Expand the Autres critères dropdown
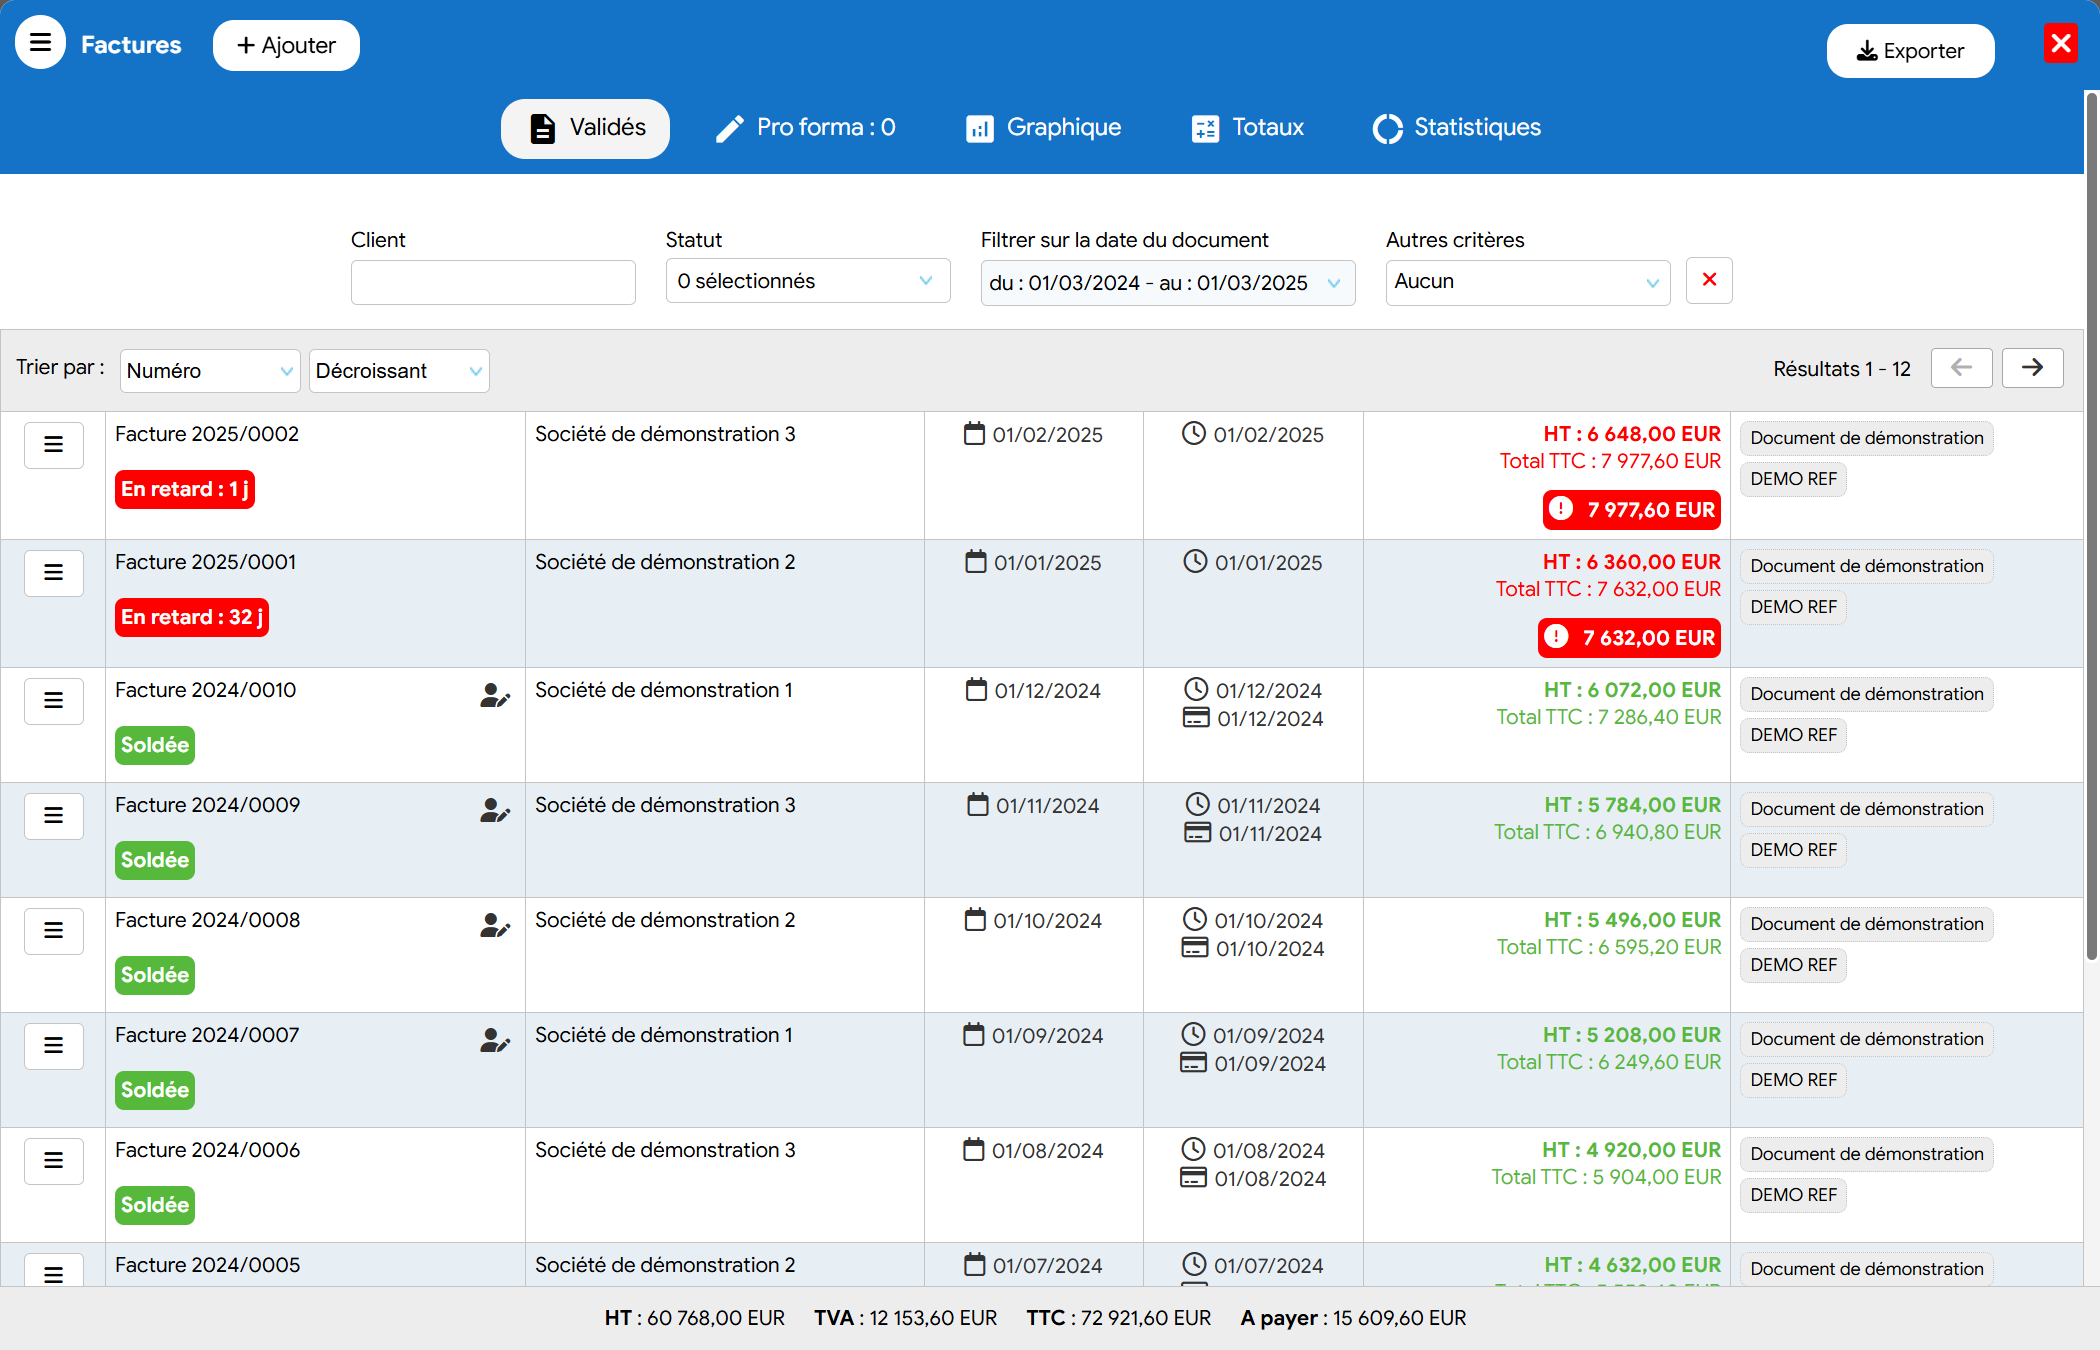The height and width of the screenshot is (1350, 2100). pos(1527,282)
